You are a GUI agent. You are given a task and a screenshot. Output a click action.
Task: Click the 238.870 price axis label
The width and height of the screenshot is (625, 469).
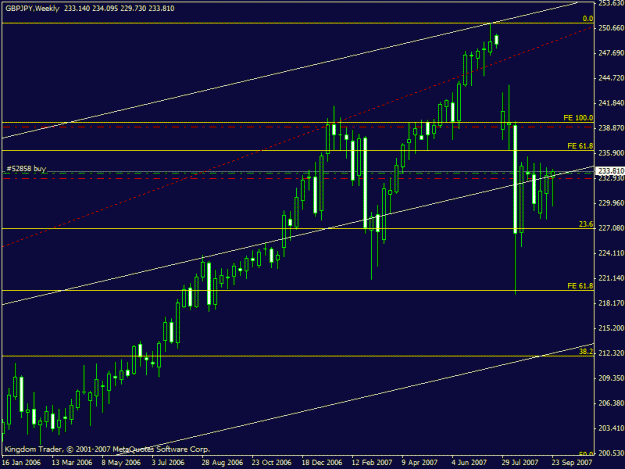(x=611, y=128)
